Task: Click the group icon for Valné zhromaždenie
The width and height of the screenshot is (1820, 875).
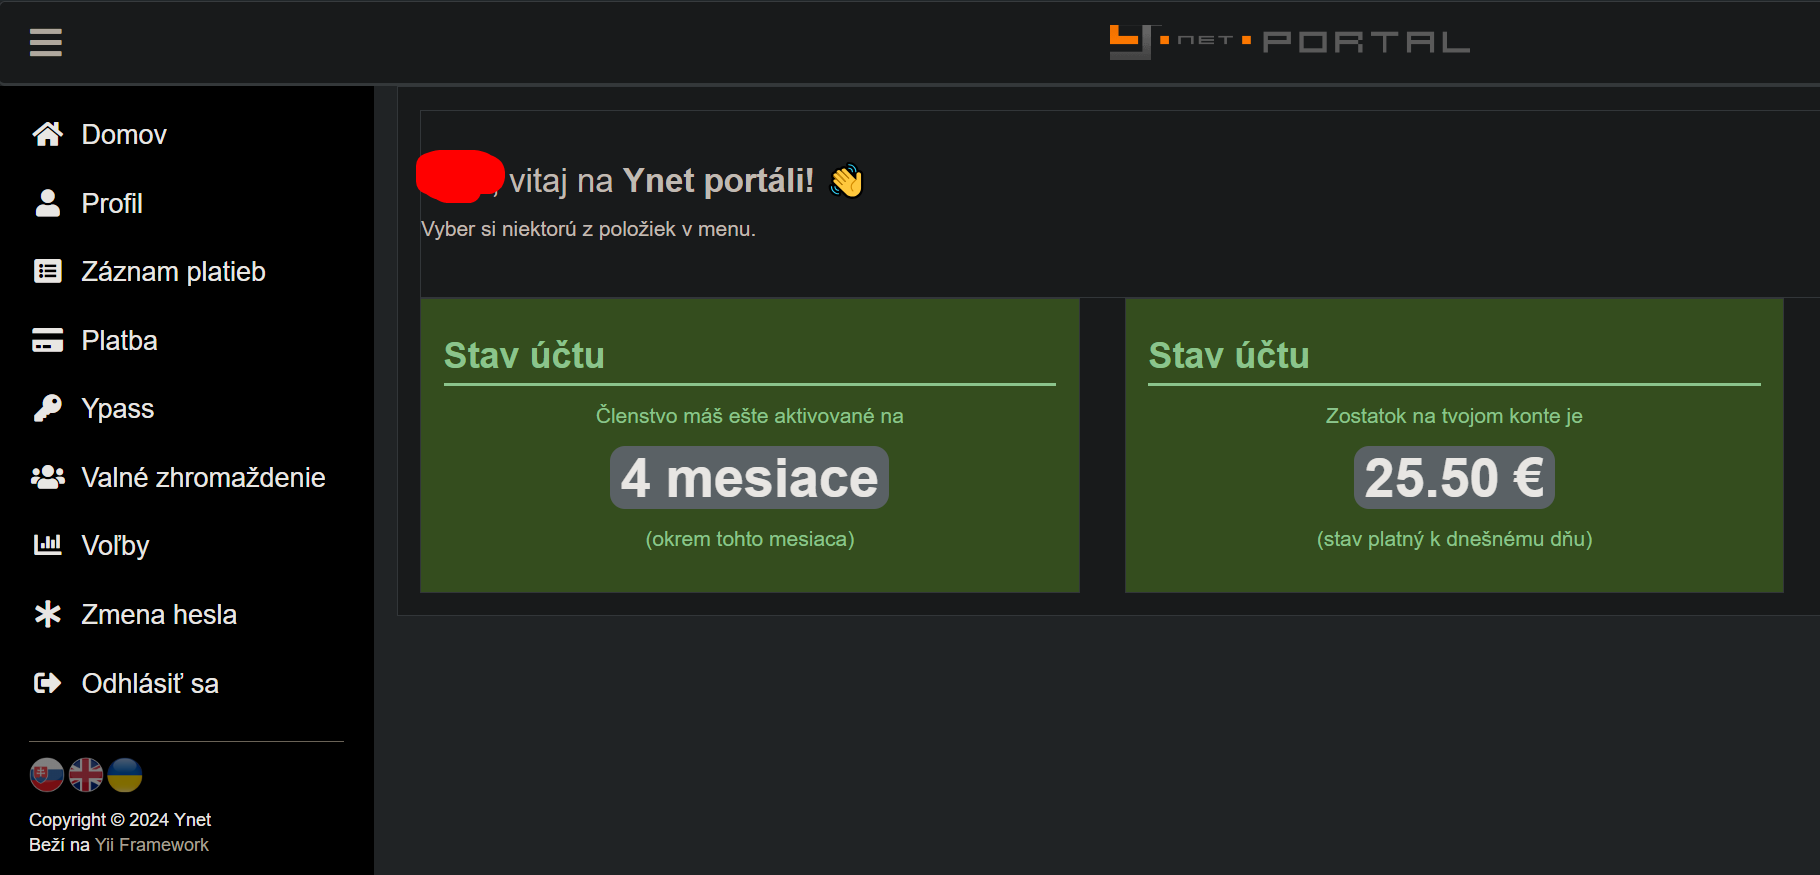Action: (x=47, y=477)
